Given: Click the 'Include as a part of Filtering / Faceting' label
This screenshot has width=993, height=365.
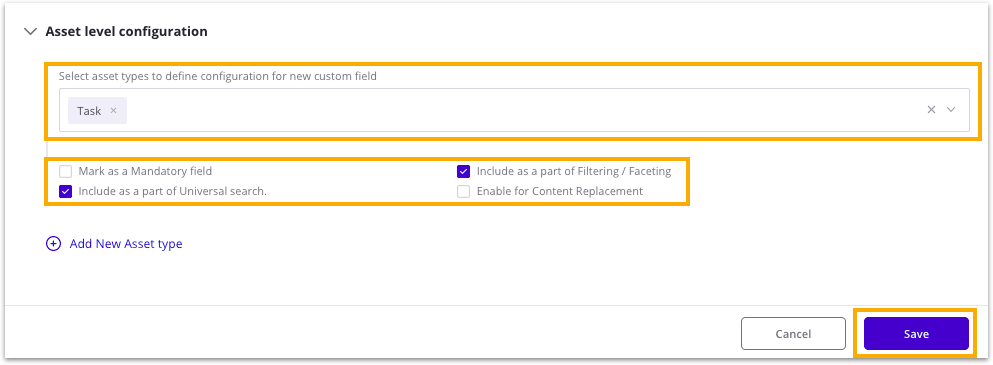Looking at the screenshot, I should (x=574, y=171).
